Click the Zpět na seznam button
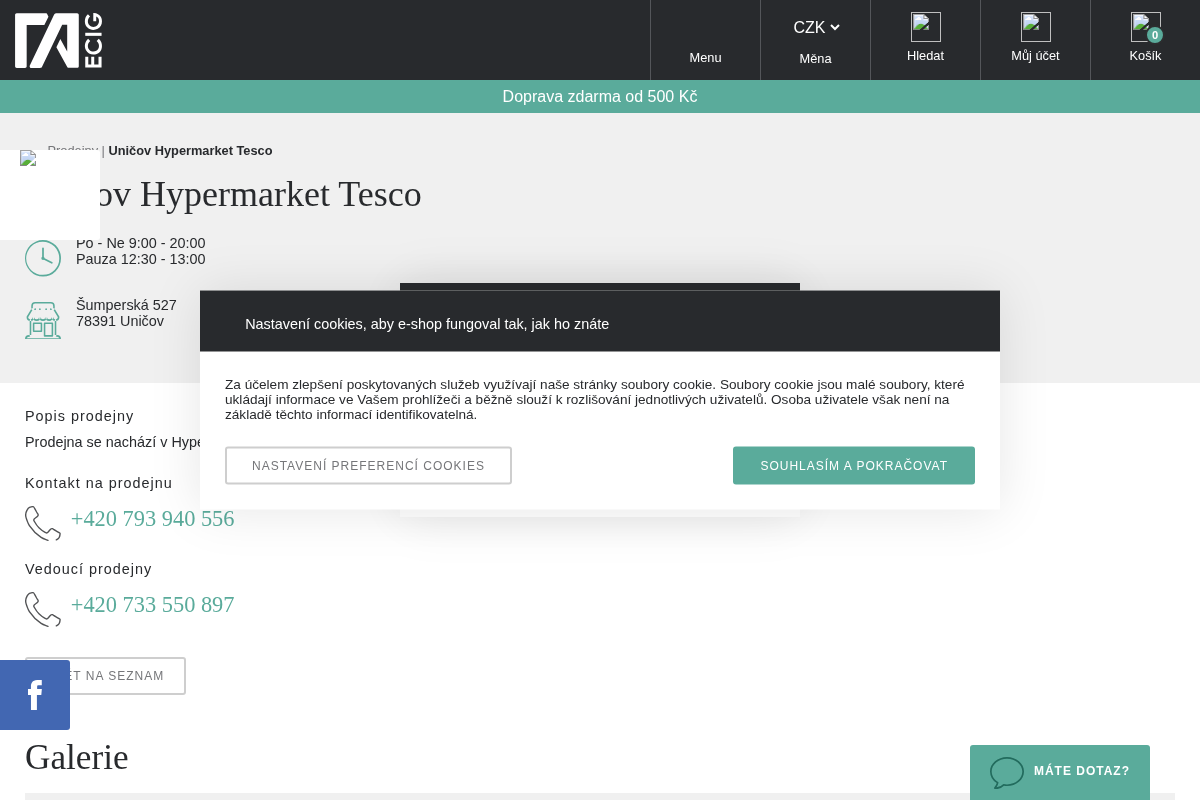This screenshot has width=1200, height=800. (x=105, y=676)
